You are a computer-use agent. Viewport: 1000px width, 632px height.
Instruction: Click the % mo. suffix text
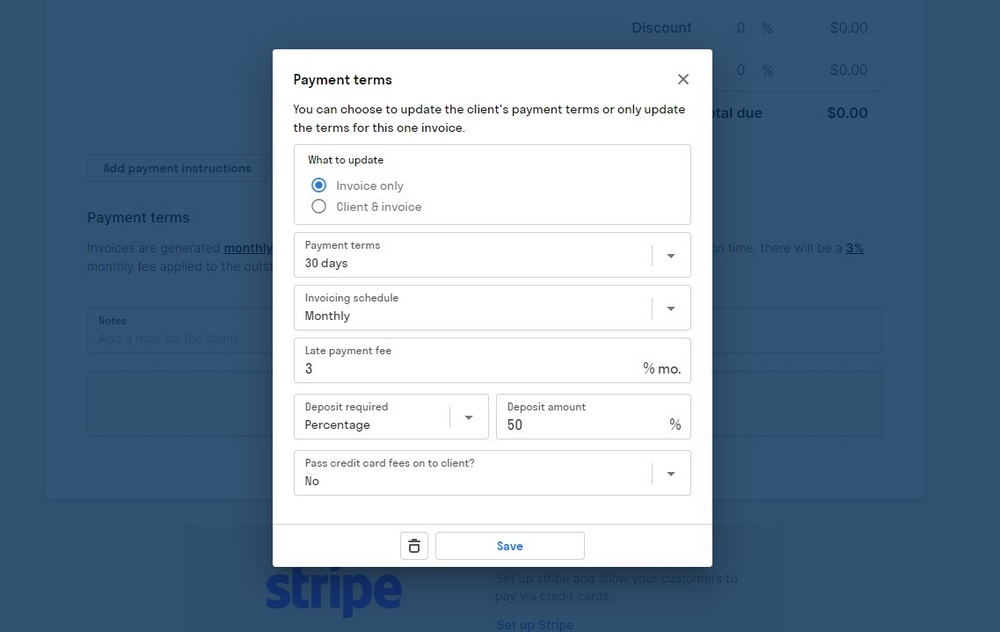[661, 369]
